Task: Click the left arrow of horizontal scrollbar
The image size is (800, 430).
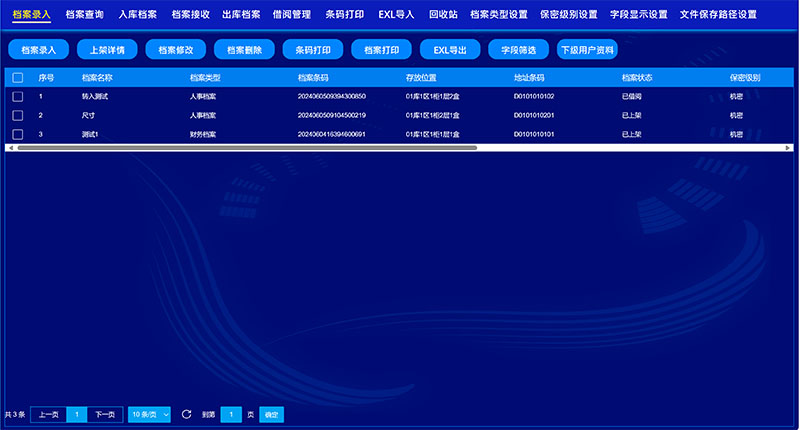Action: coord(9,147)
